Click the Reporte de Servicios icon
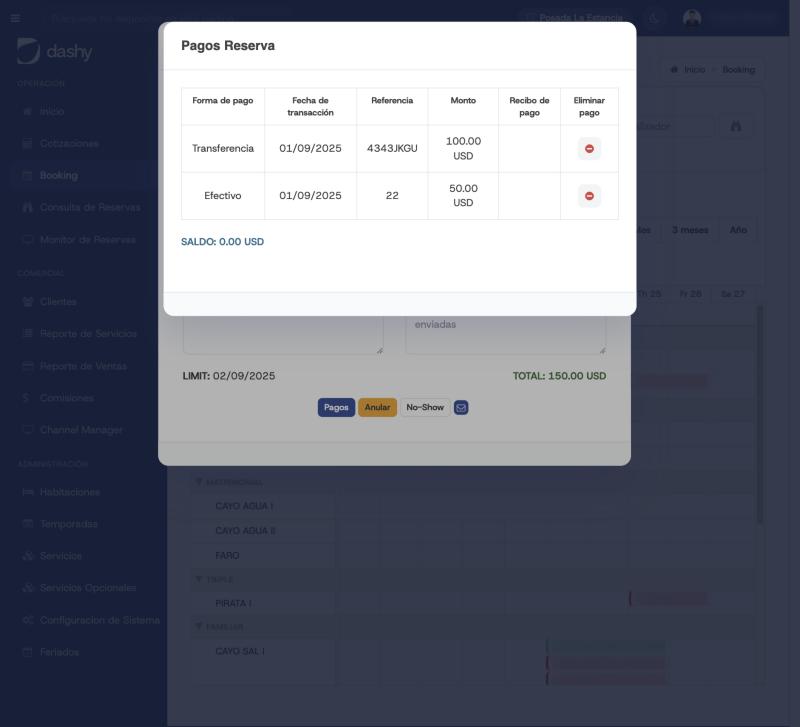Screen dimensions: 800x727 point(28,334)
